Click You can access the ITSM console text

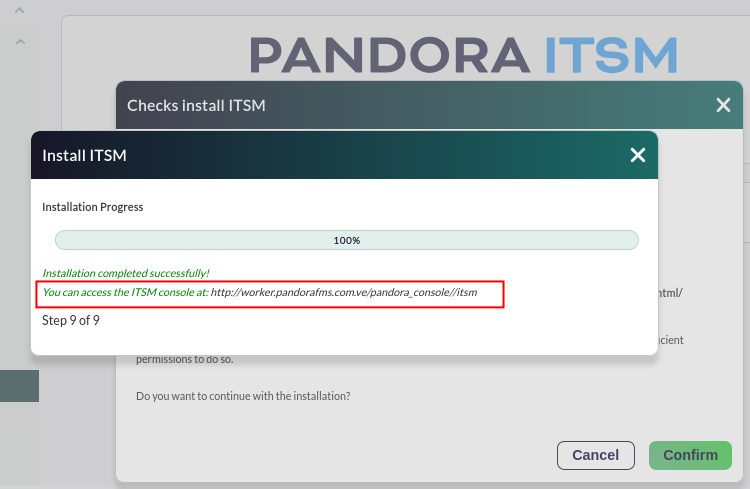click(125, 292)
